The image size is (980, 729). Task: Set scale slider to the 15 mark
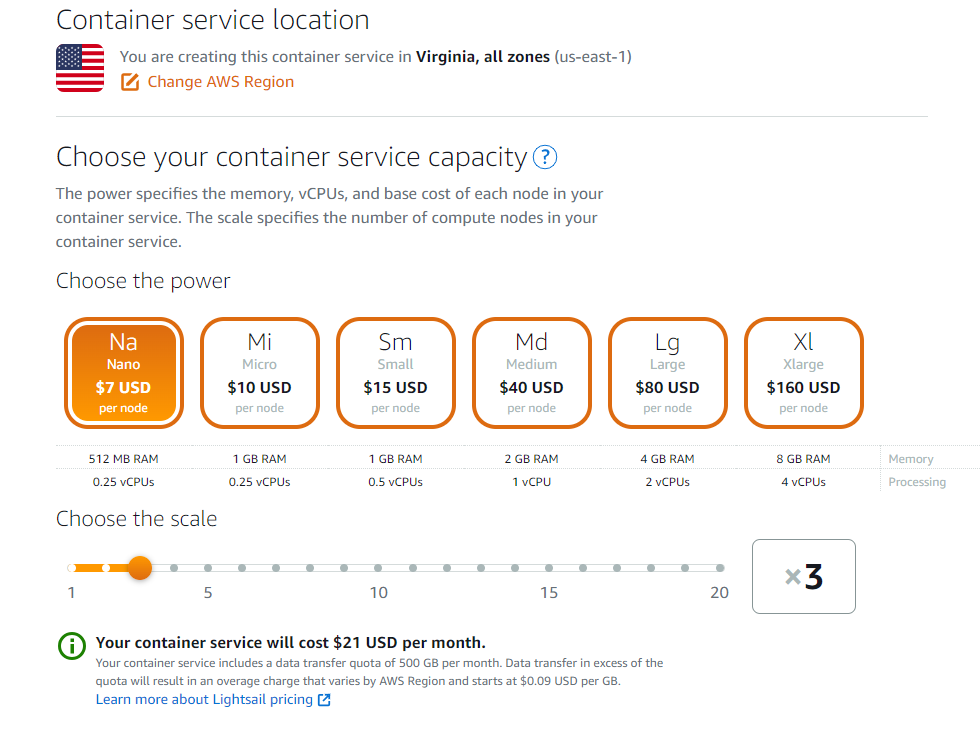point(549,568)
